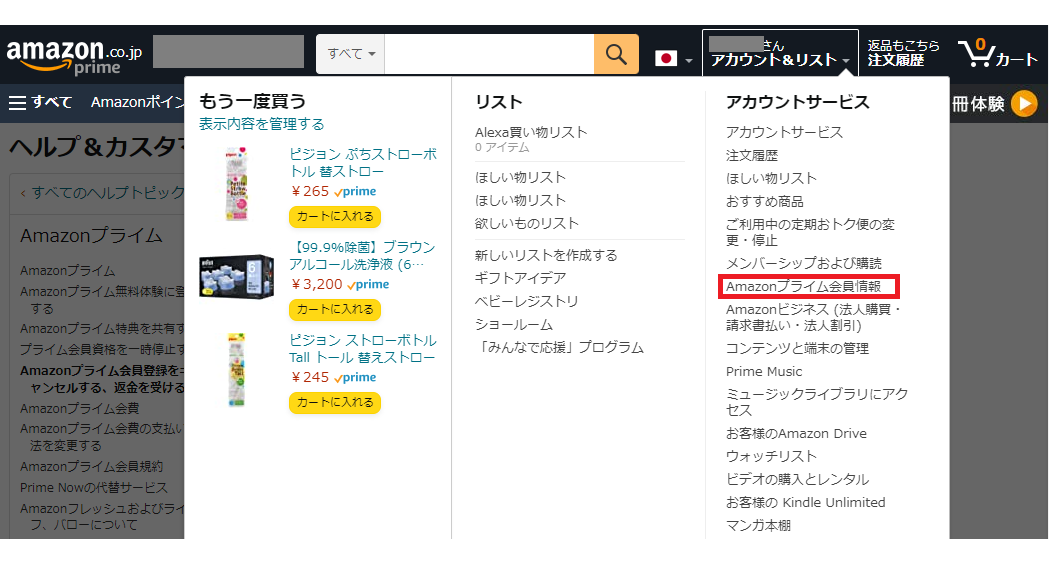The height and width of the screenshot is (564, 1049).
Task: Add ¥3,200 Braun item to cart
Action: [335, 310]
